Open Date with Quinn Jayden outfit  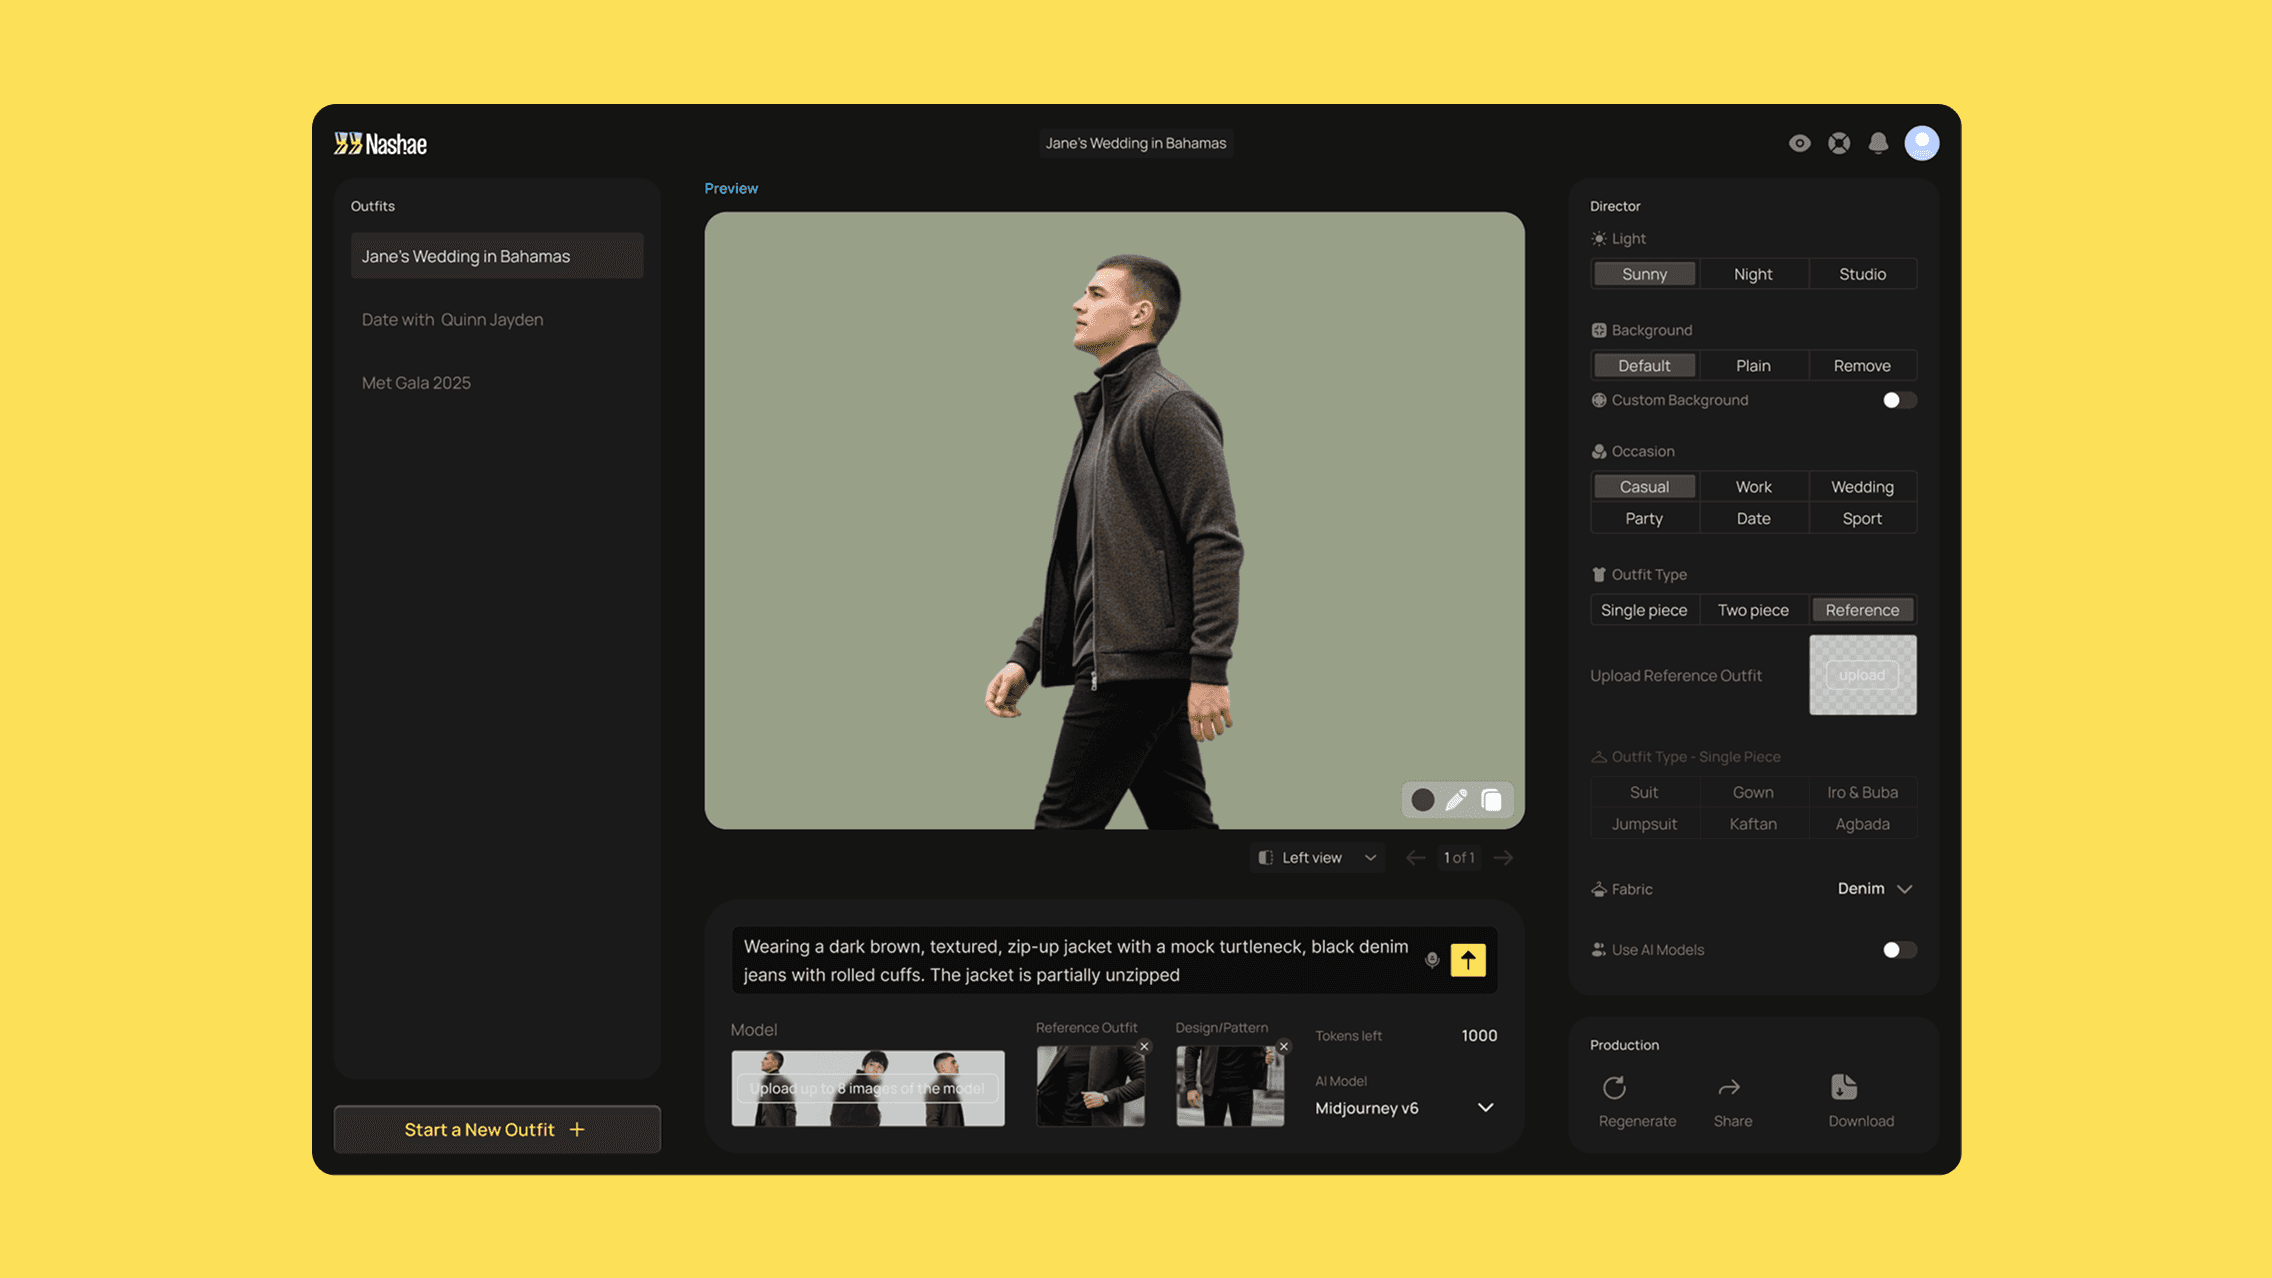tap(452, 320)
